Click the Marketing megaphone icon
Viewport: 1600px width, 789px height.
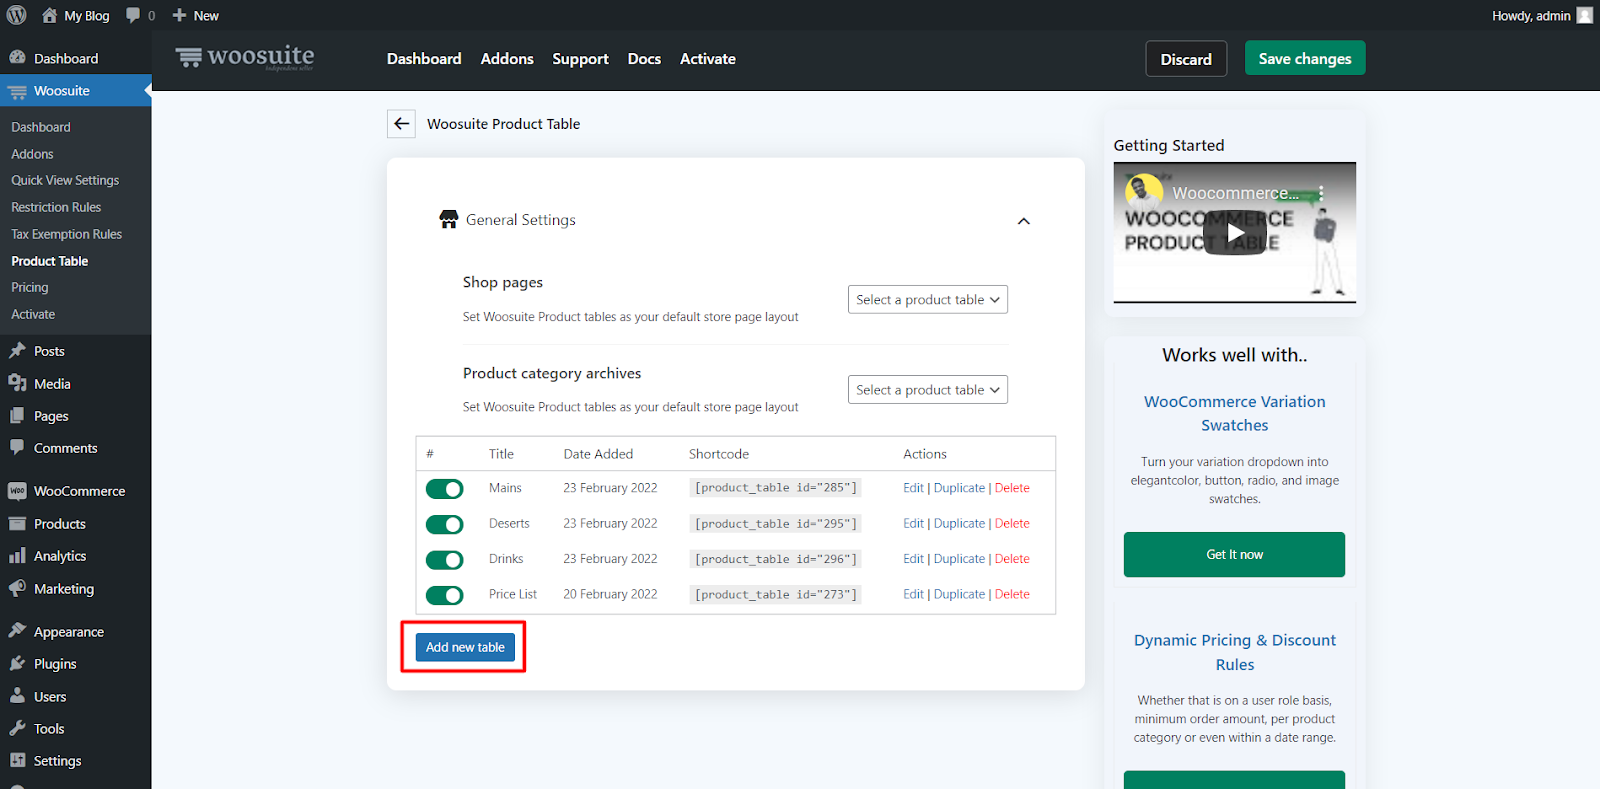17,588
